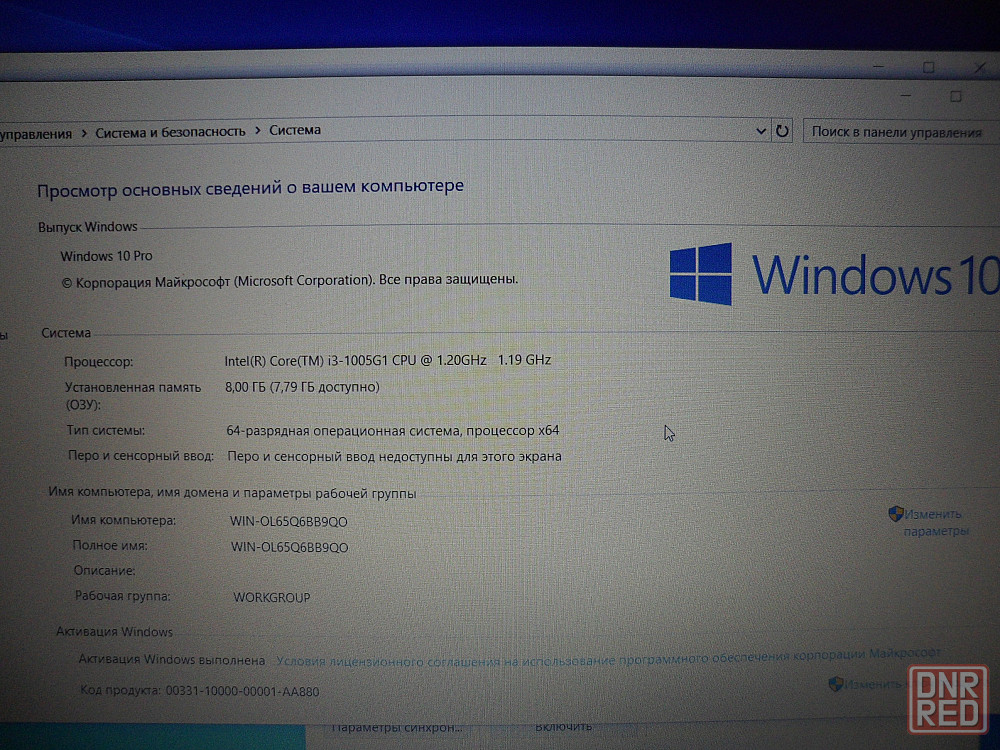
Task: Select the 'Система' breadcrumb item
Action: point(295,130)
